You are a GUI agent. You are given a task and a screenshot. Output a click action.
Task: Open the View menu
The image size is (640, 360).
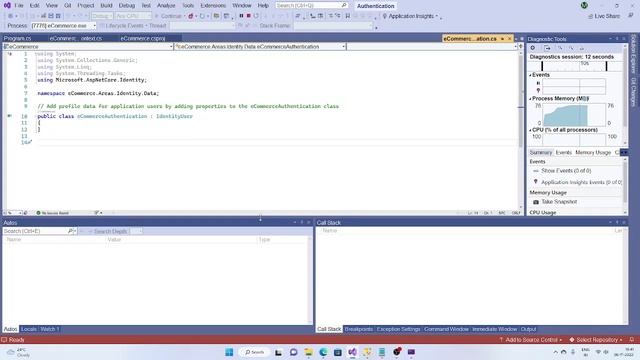tap(51, 6)
